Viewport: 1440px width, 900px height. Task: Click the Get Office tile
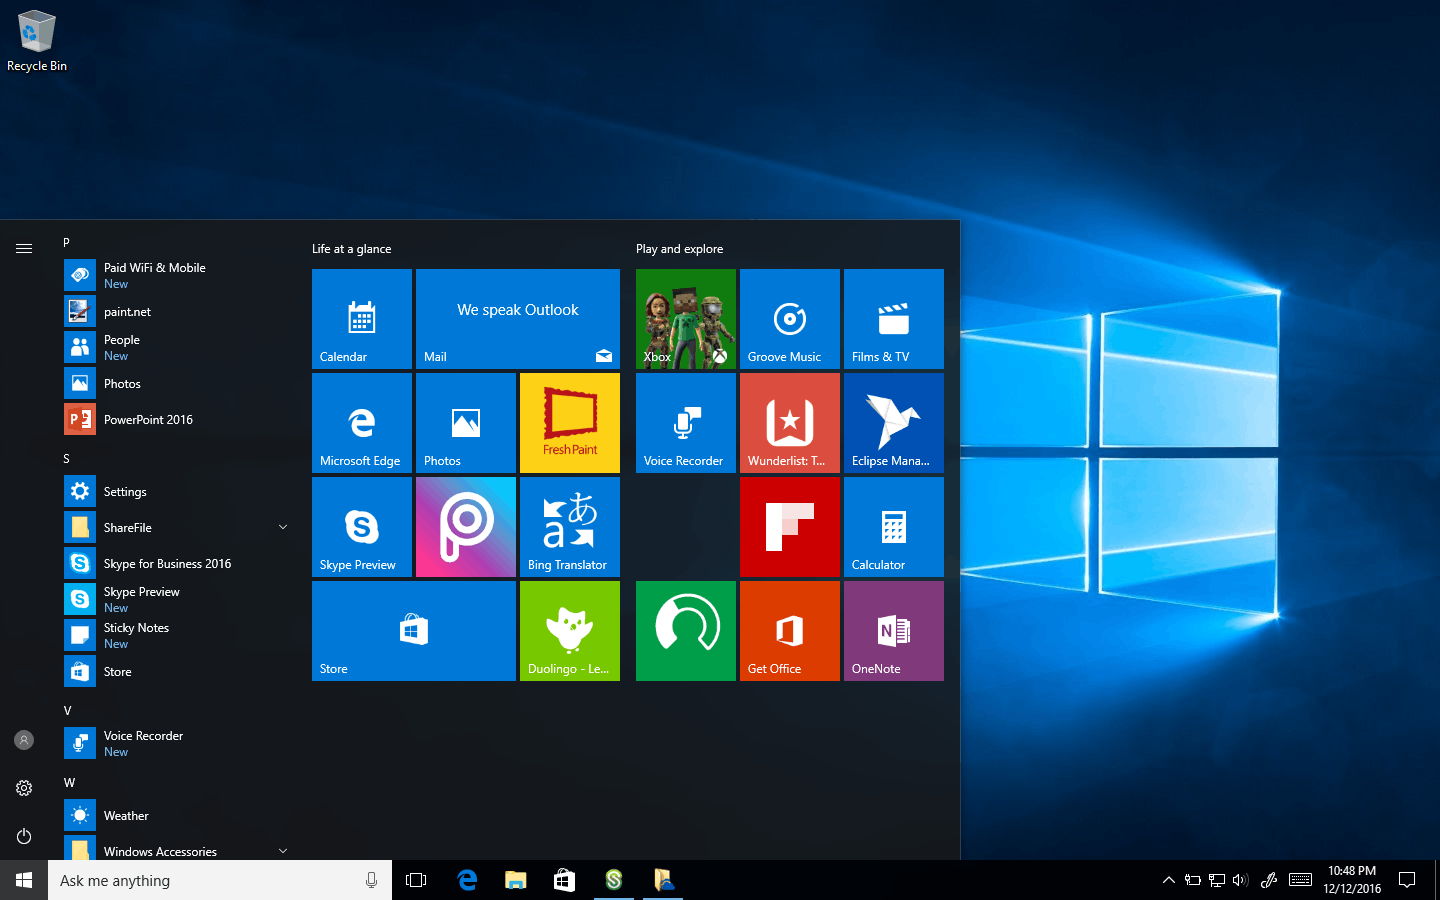(x=790, y=631)
